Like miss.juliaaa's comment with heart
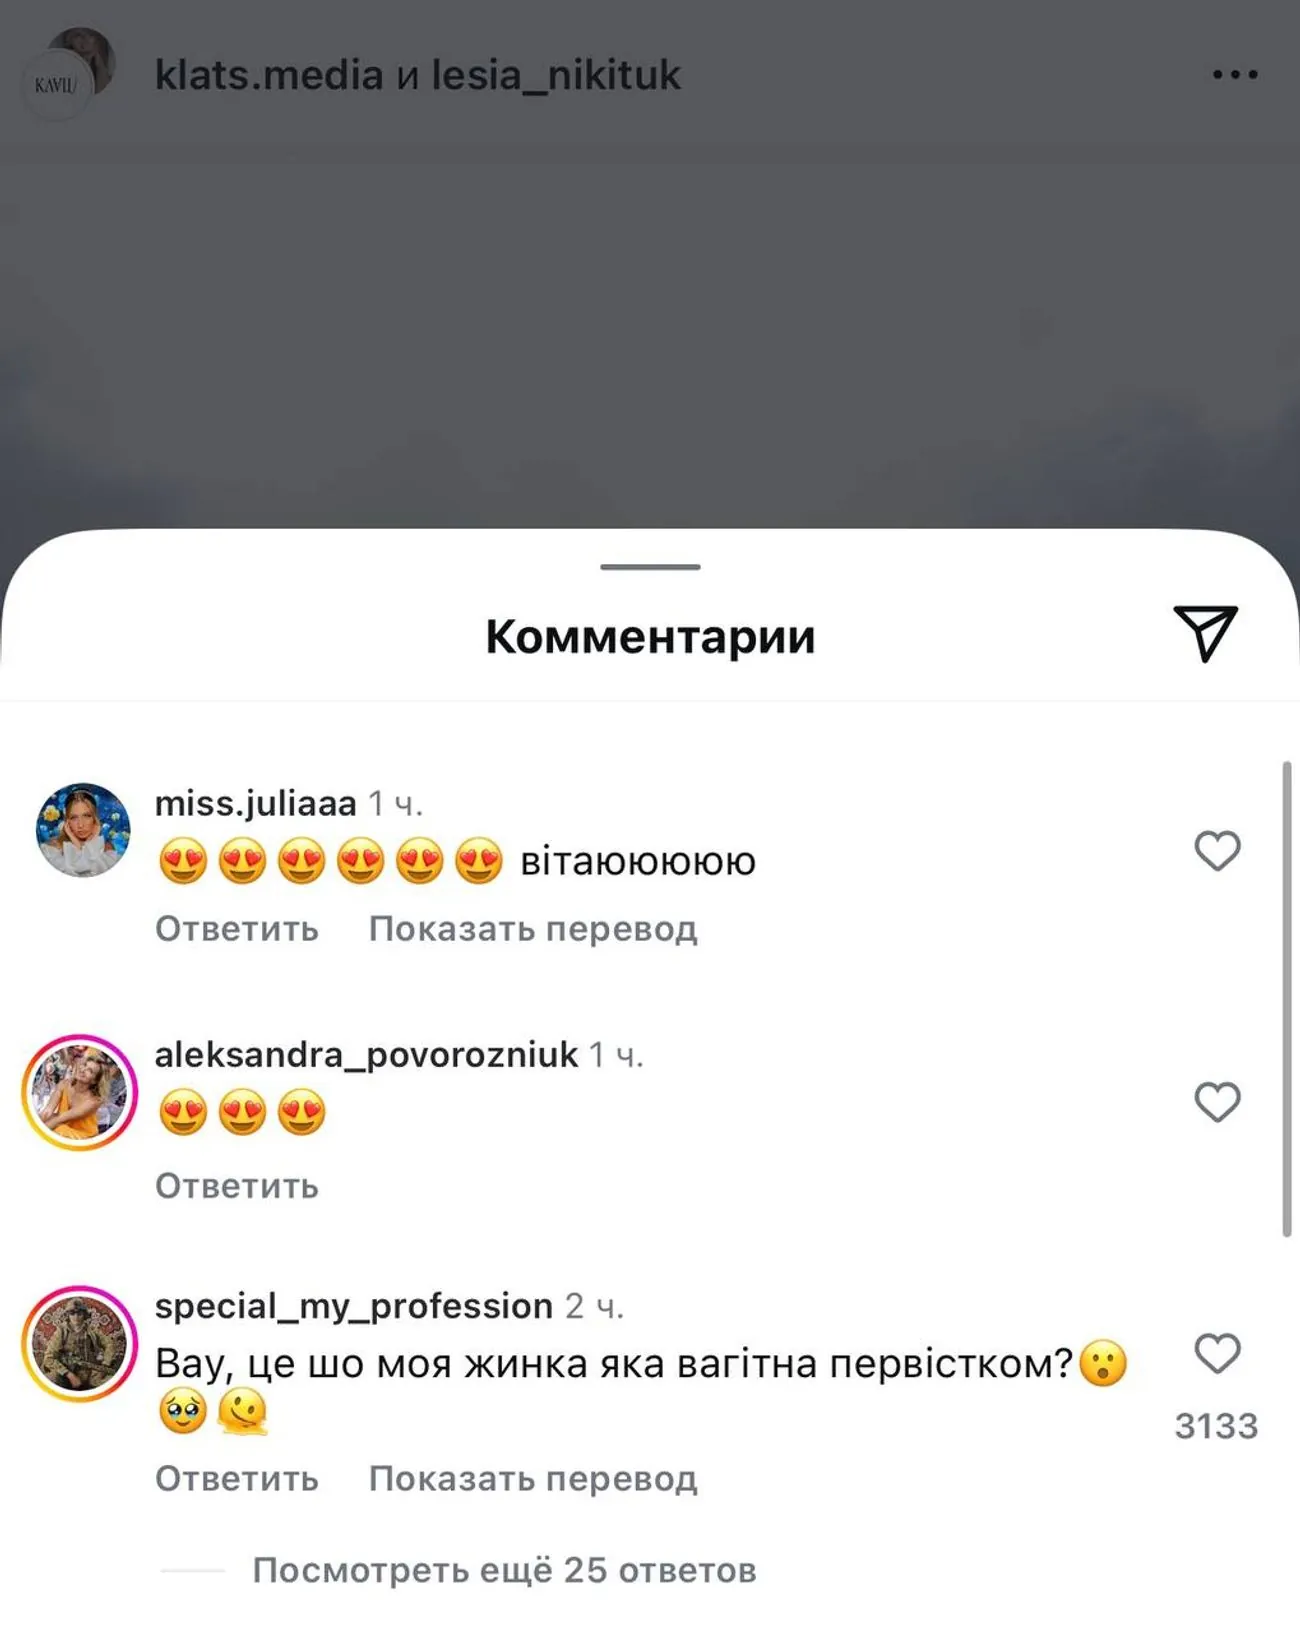 1217,851
